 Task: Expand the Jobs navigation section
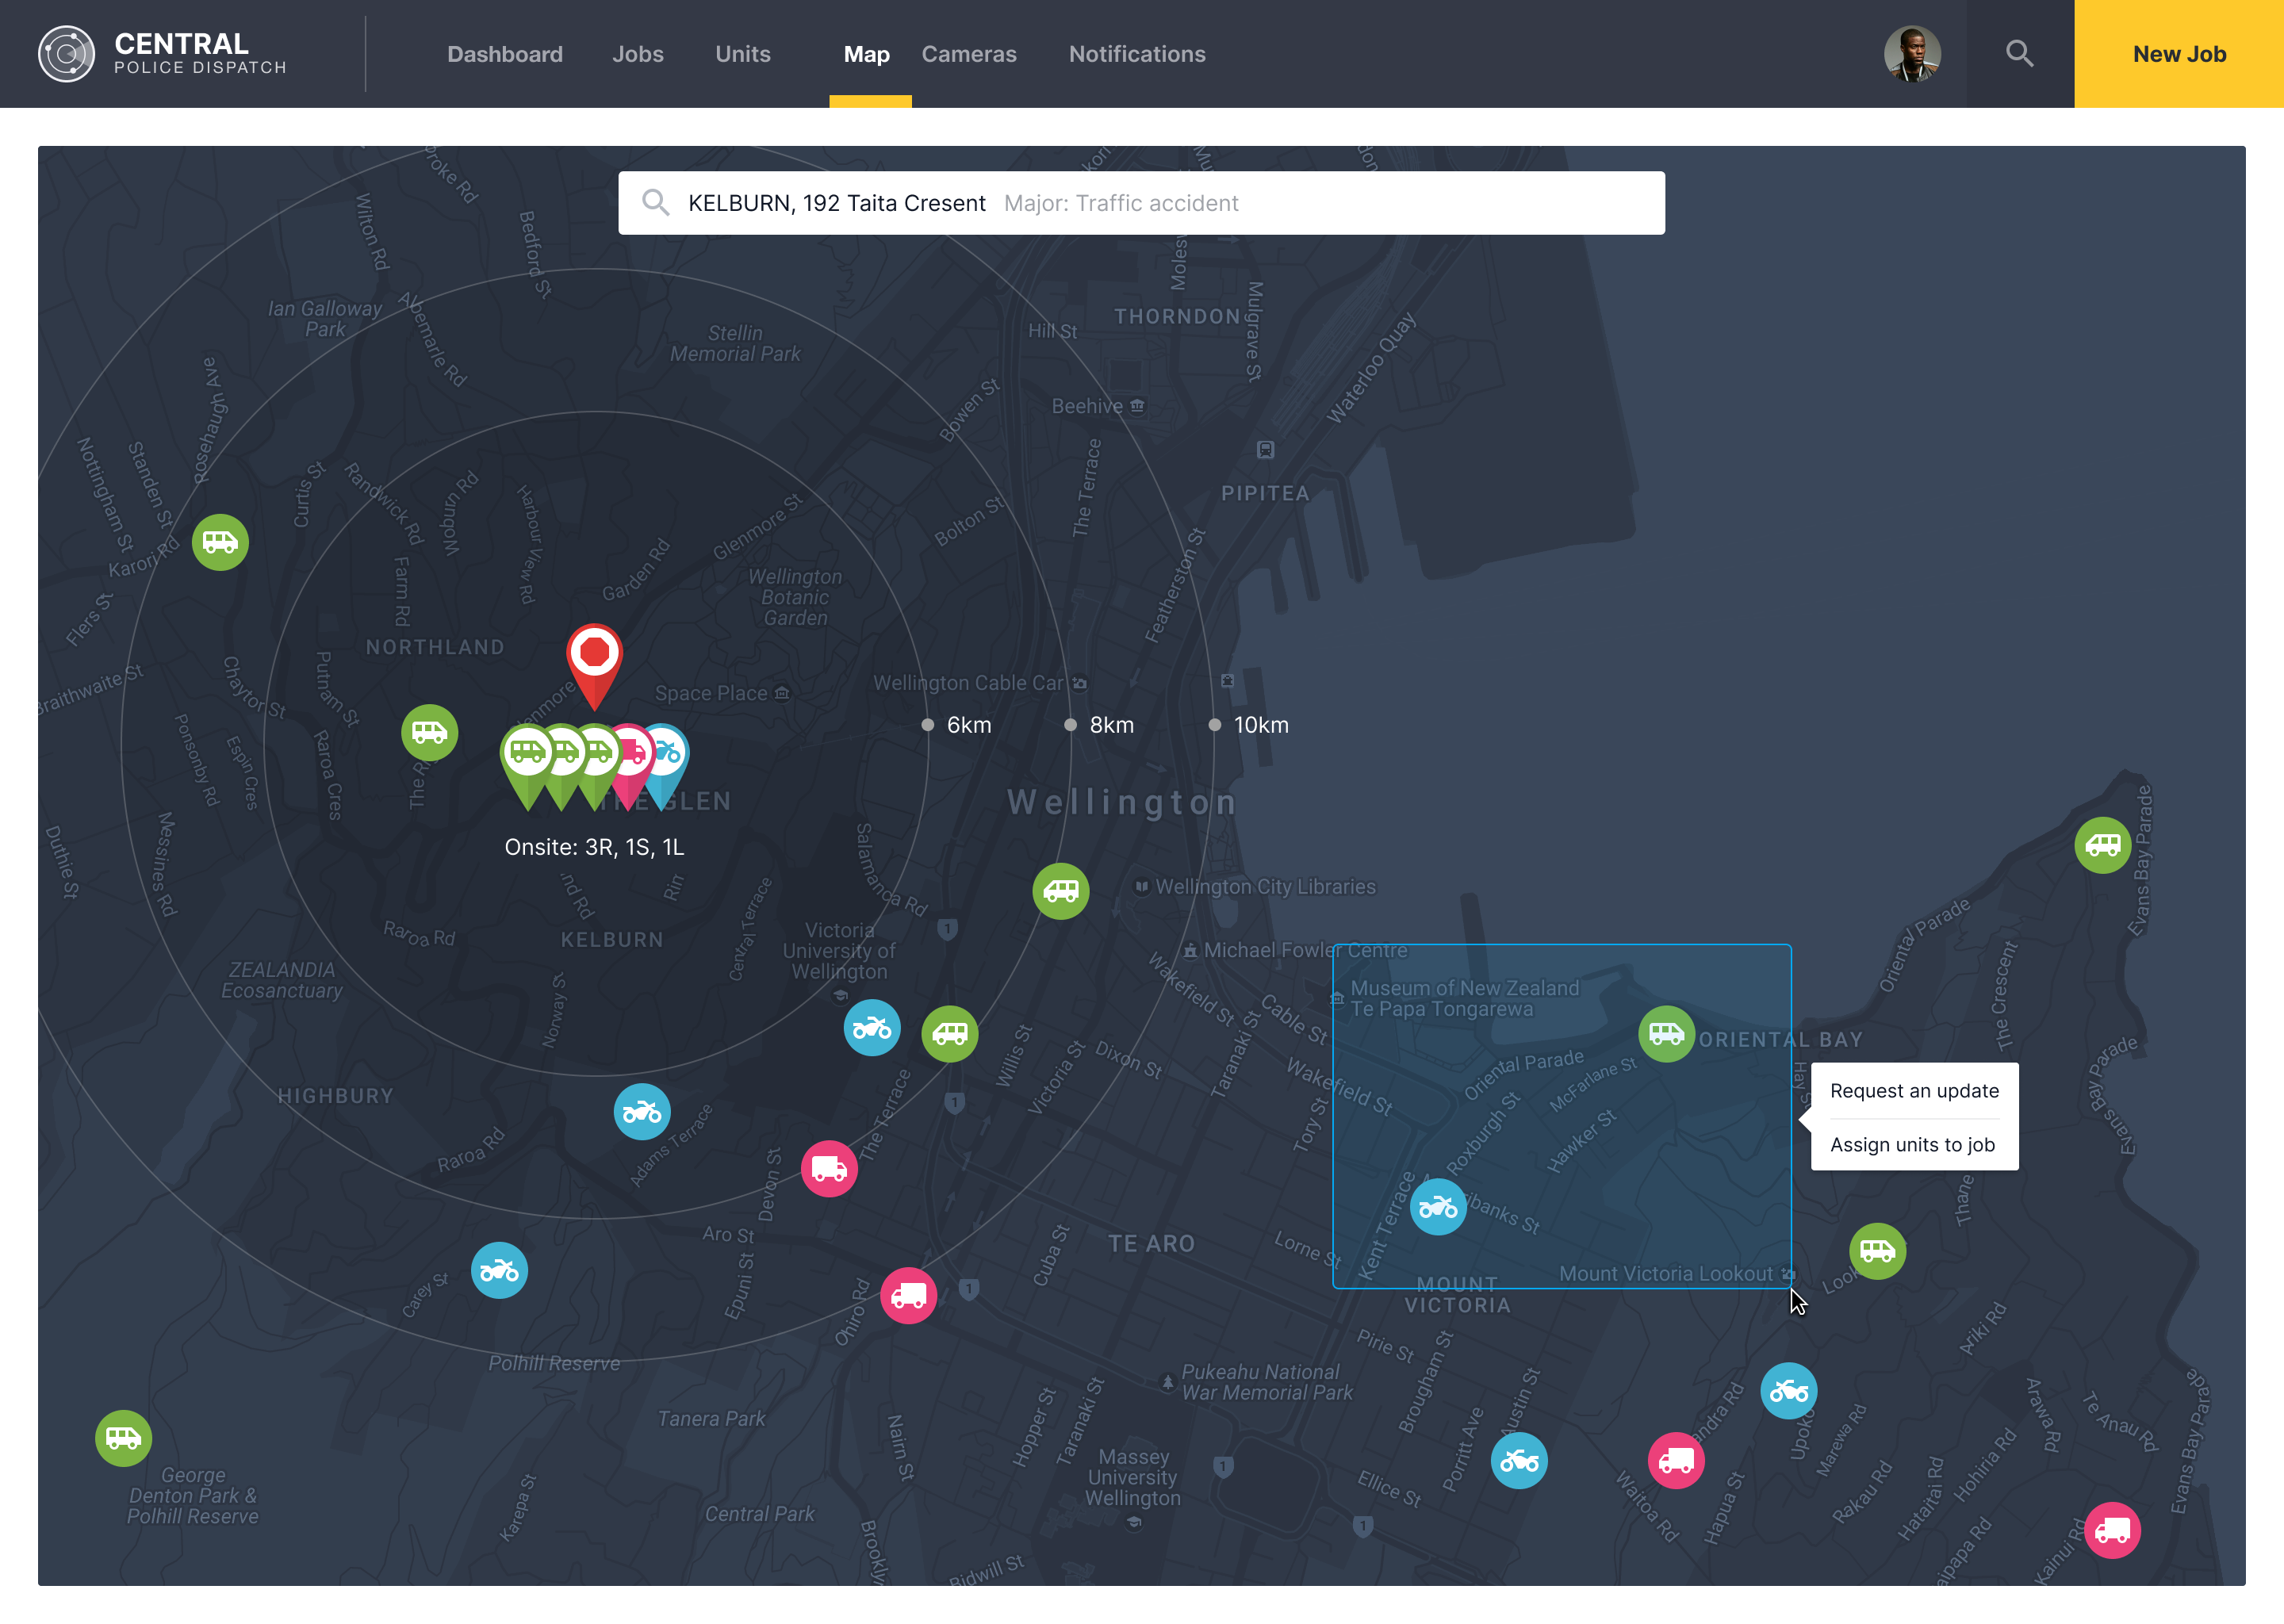coord(638,52)
